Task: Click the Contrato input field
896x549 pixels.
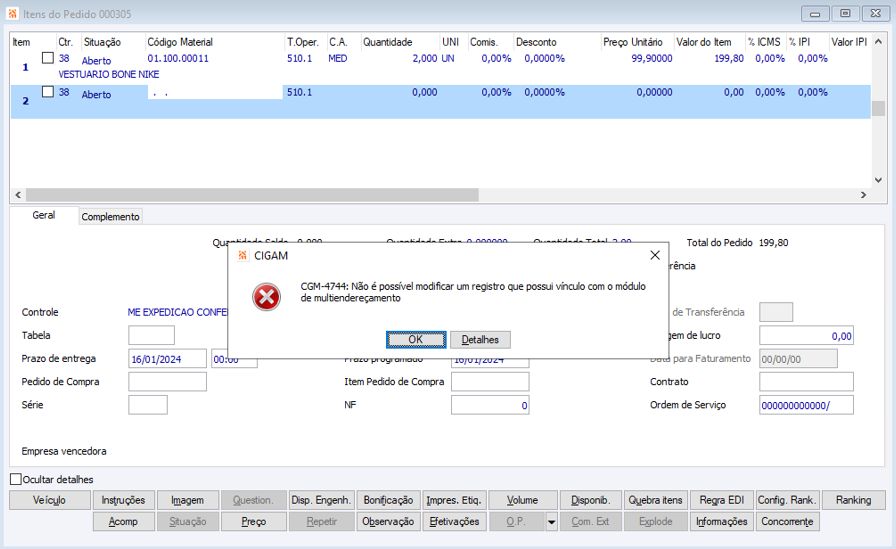Action: [806, 382]
